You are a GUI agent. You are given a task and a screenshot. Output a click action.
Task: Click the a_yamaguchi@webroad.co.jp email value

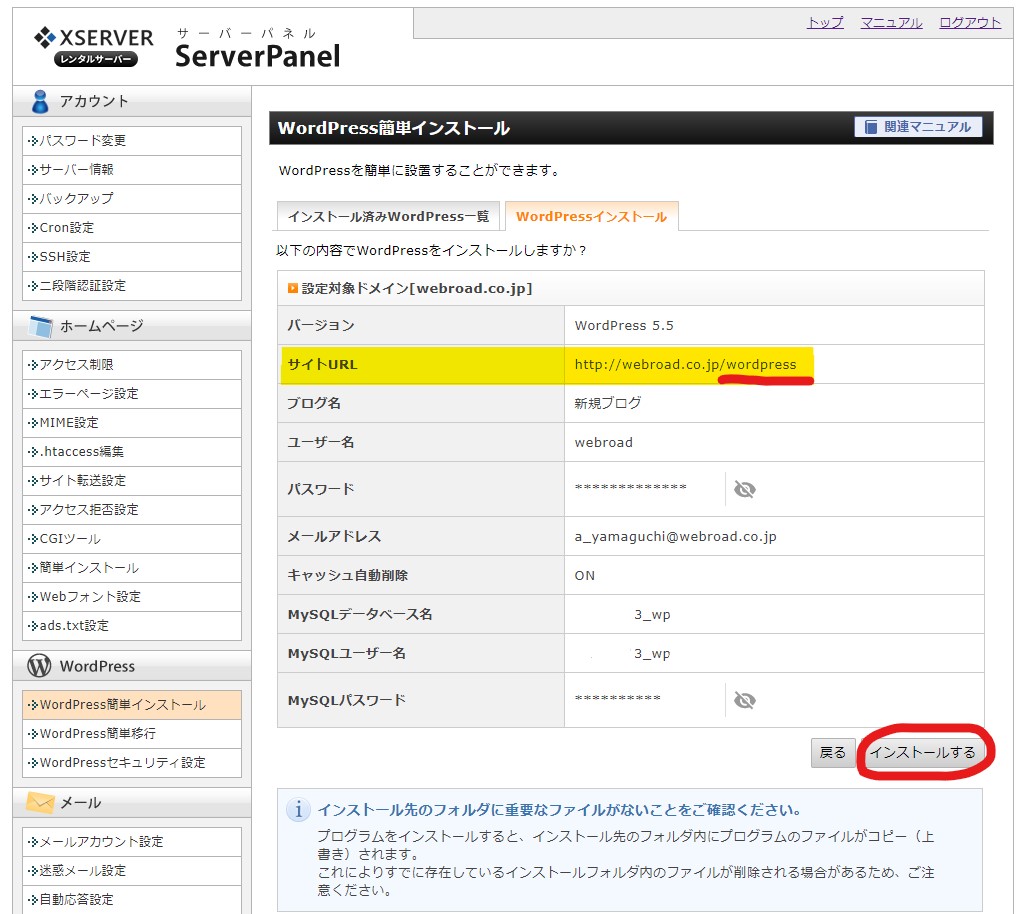(675, 537)
